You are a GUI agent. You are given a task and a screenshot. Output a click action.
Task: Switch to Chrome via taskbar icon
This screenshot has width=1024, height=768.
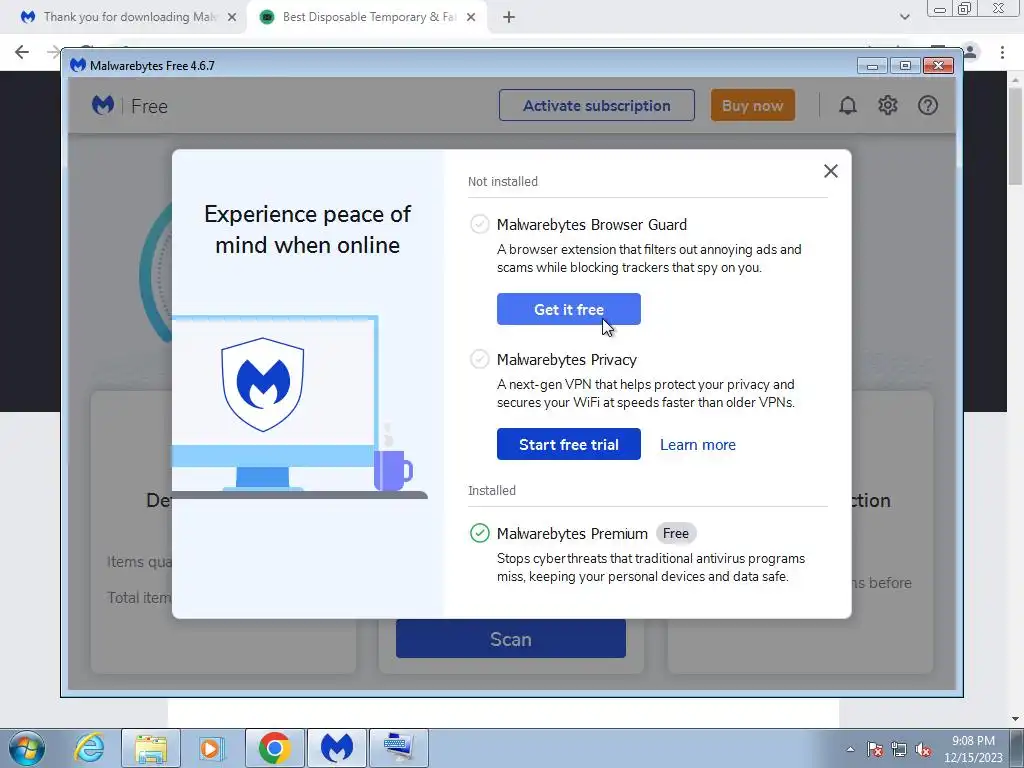[274, 748]
